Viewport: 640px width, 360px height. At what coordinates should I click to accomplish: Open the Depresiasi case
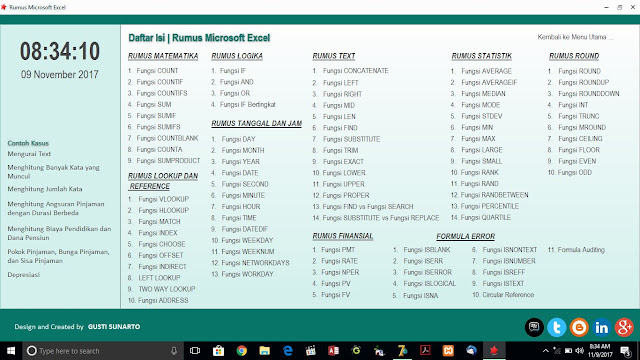coord(24,275)
